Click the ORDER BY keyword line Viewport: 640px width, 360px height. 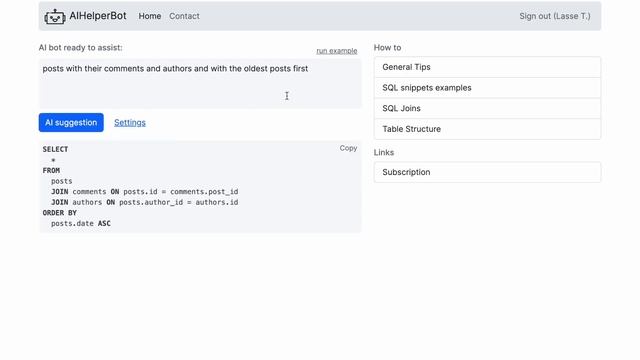[x=60, y=213]
